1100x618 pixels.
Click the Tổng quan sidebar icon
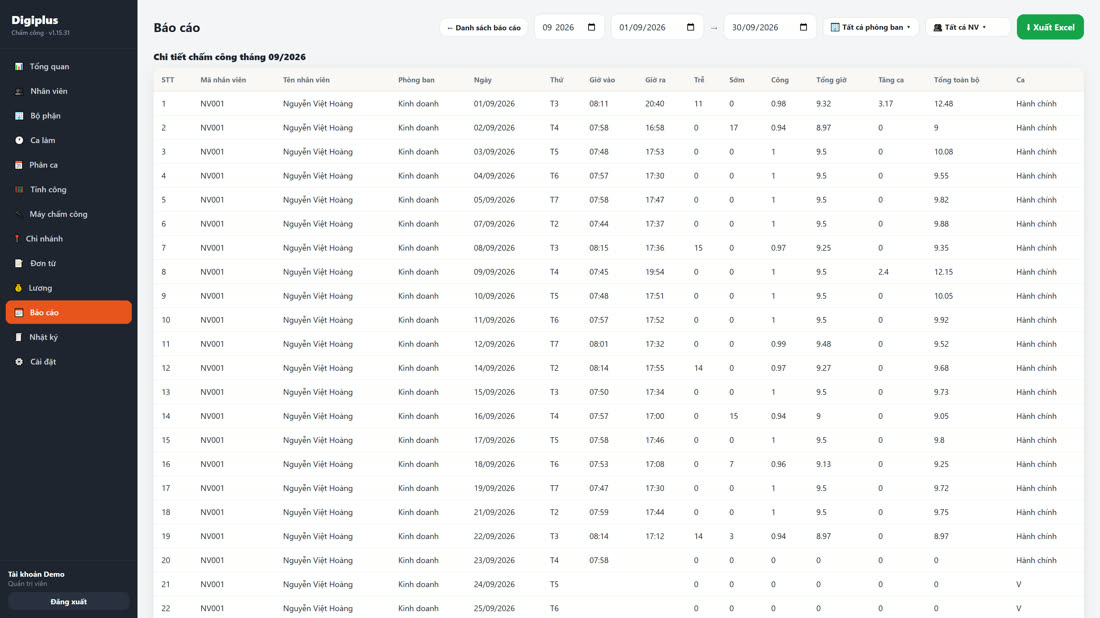tap(19, 67)
